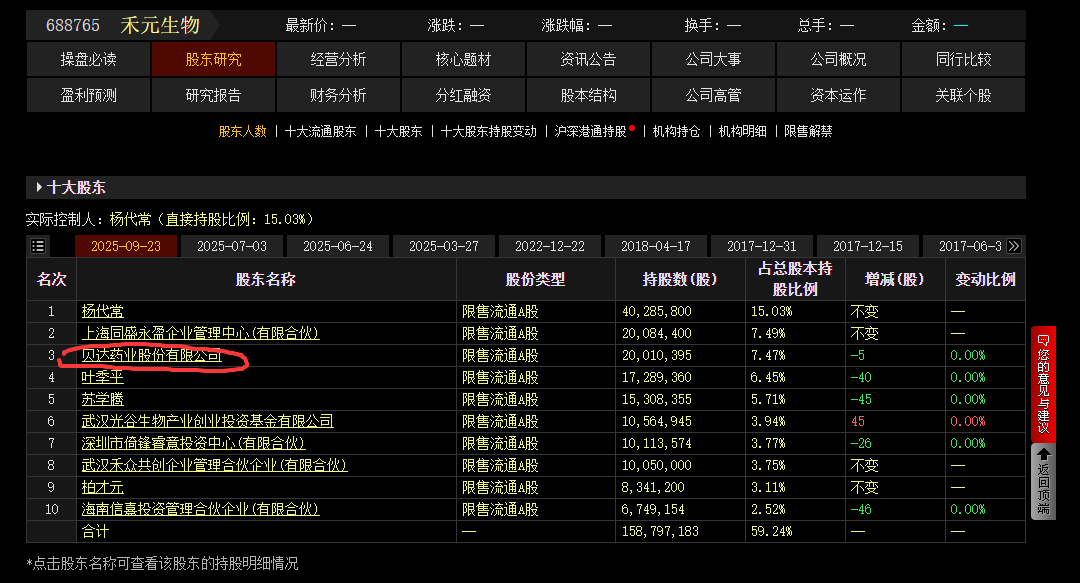Open the 公司大事 tab
1080x583 pixels.
point(714,59)
